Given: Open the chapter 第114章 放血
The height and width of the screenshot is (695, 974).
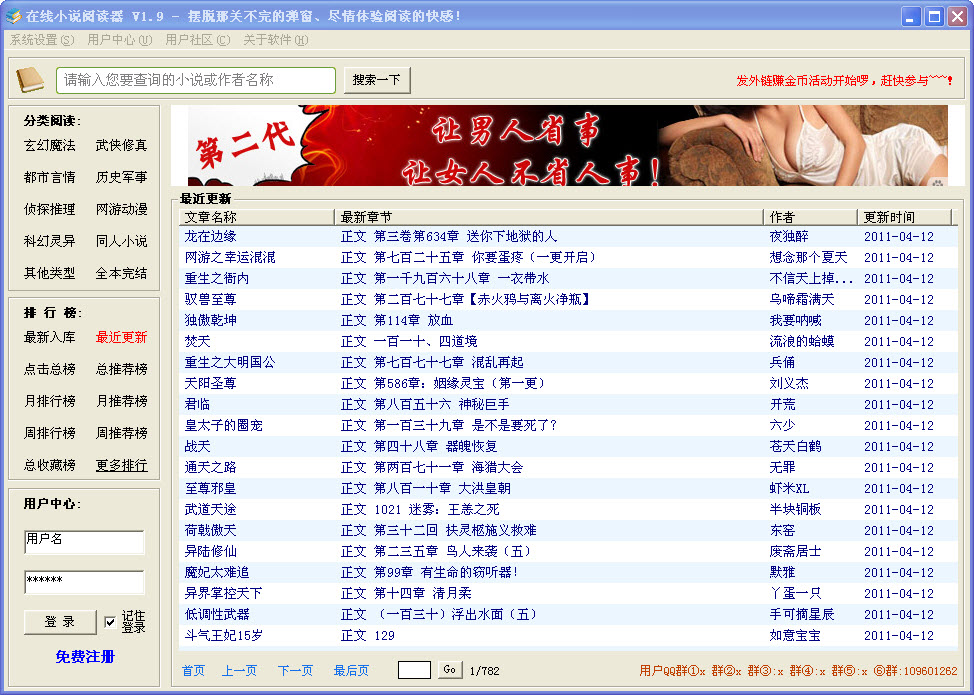Looking at the screenshot, I should point(413,320).
